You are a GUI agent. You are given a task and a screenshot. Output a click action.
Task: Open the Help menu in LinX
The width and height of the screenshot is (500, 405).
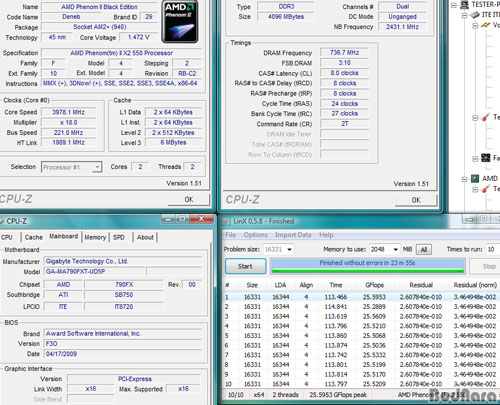click(x=326, y=235)
